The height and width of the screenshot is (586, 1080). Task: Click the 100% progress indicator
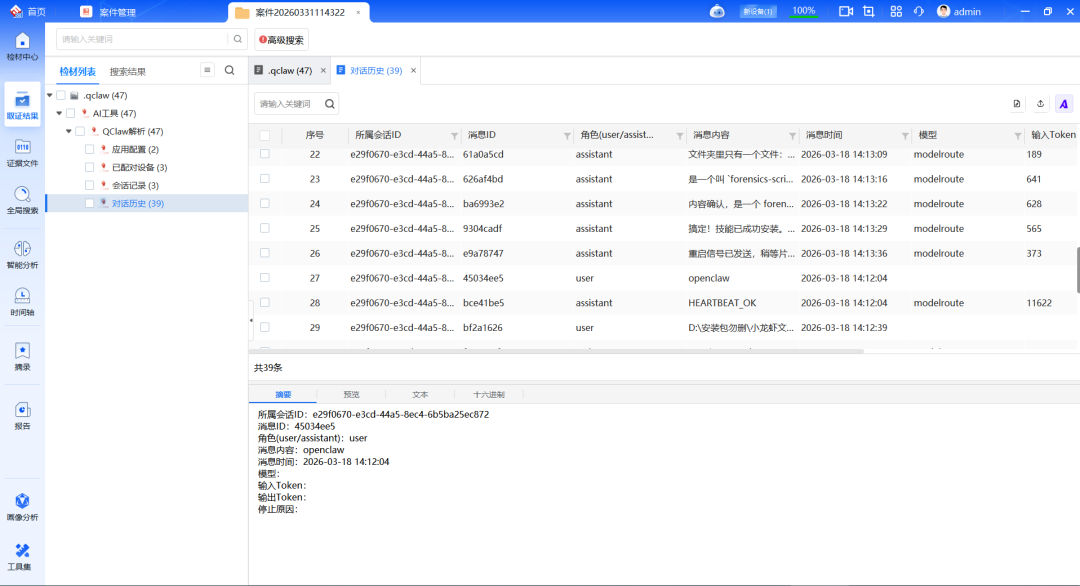pos(804,11)
